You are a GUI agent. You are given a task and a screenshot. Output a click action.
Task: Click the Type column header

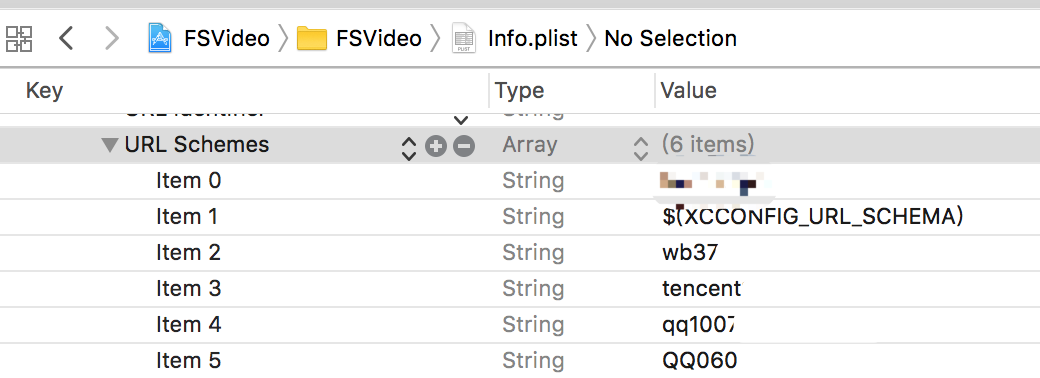519,90
